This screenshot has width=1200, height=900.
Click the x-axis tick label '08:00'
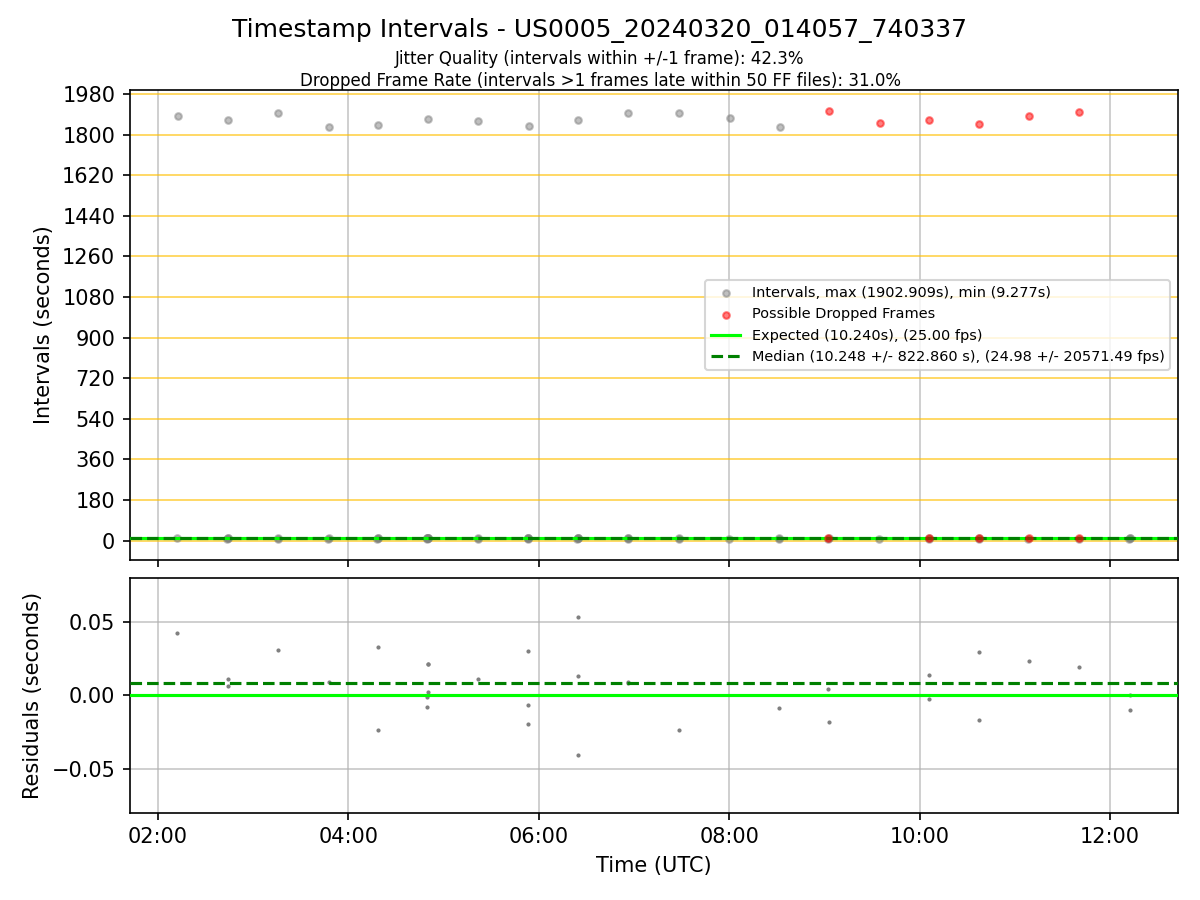click(729, 835)
